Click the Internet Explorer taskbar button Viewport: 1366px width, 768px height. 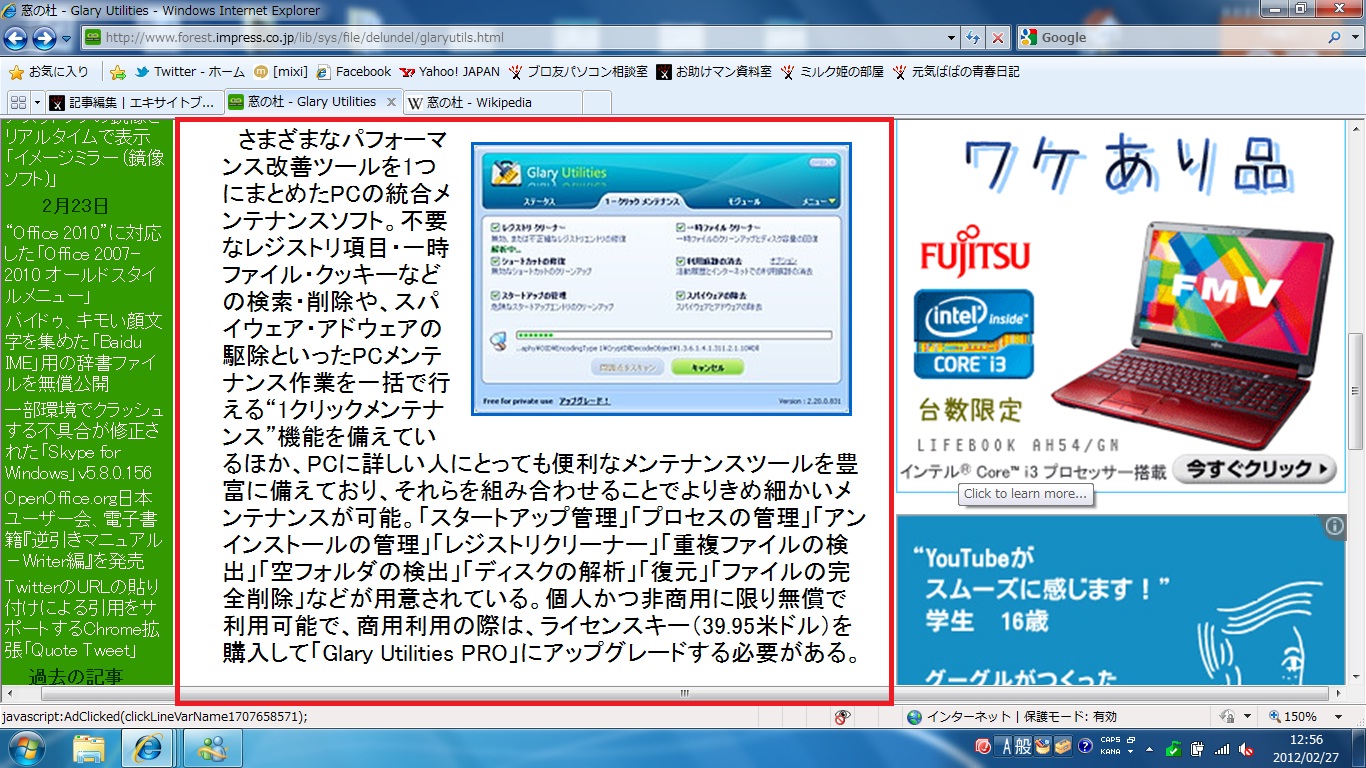pos(147,748)
